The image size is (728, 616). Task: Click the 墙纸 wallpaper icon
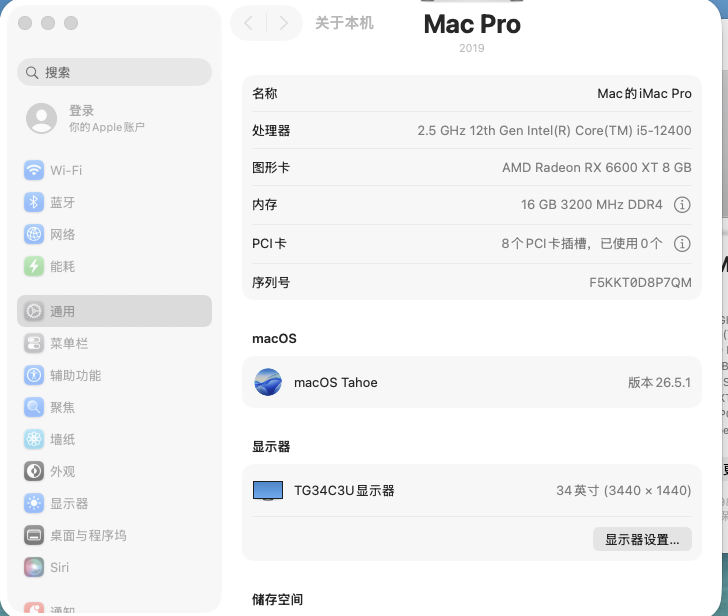[34, 439]
